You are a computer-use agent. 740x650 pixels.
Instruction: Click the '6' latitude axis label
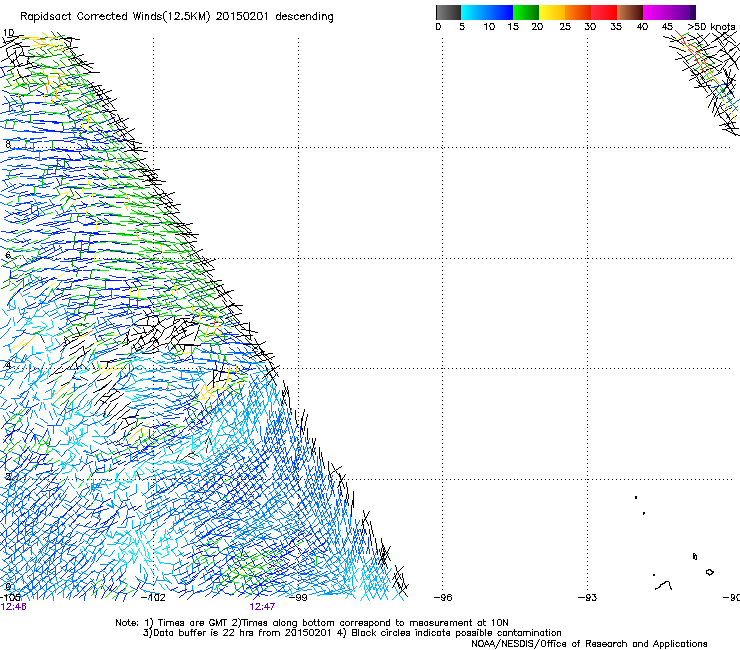[x=8, y=255]
